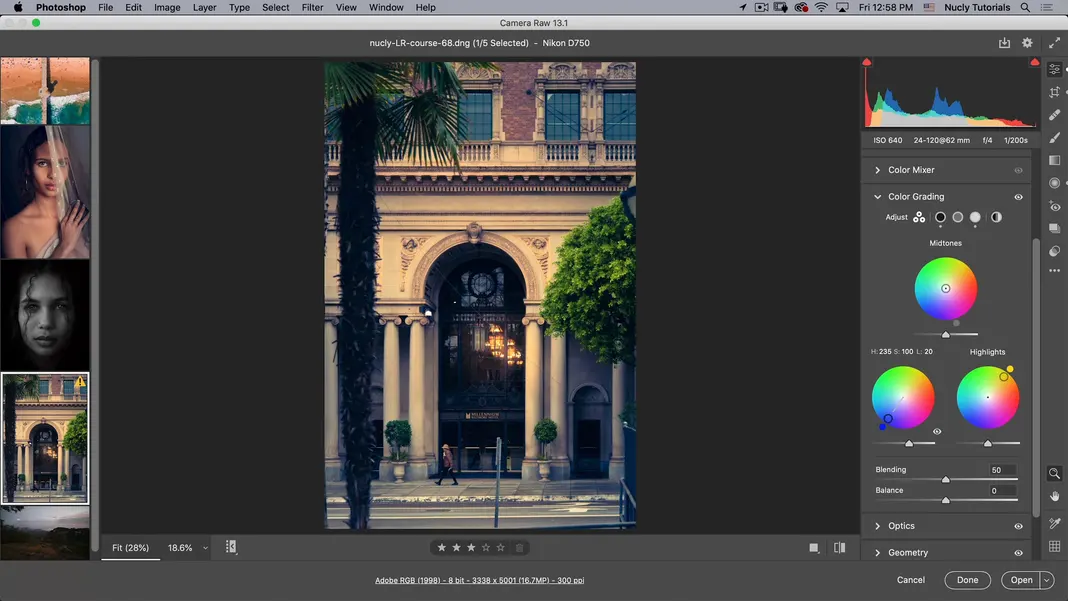Select the Graduated Filter tool

(x=1054, y=160)
